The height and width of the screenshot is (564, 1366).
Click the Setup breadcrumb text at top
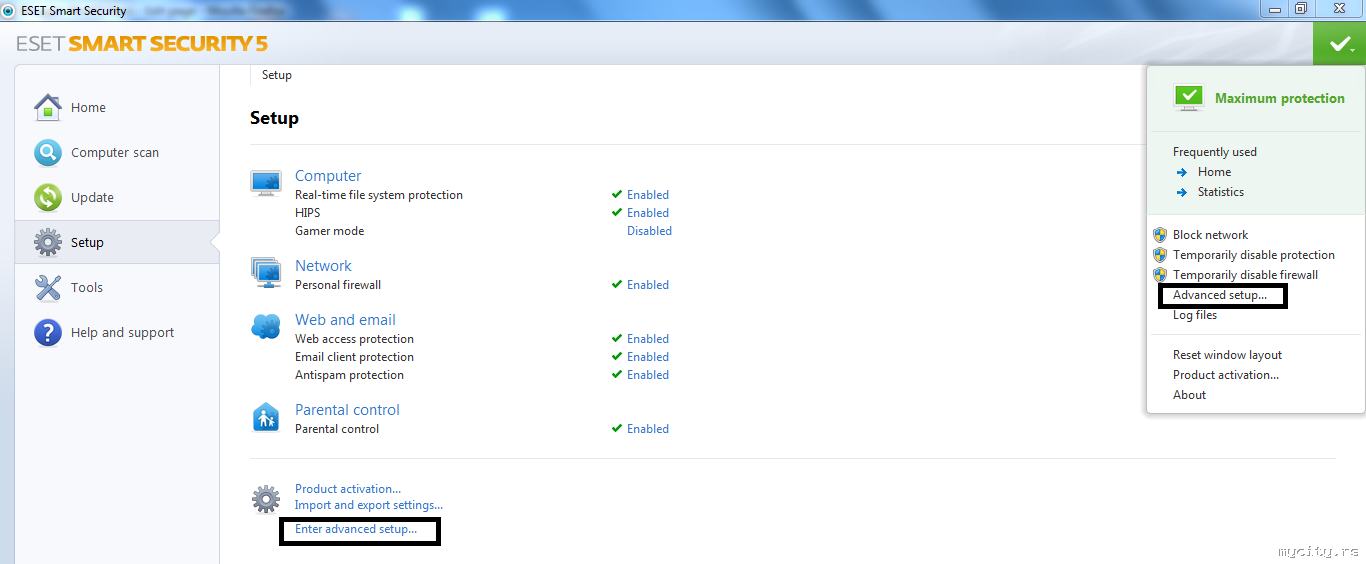tap(277, 75)
